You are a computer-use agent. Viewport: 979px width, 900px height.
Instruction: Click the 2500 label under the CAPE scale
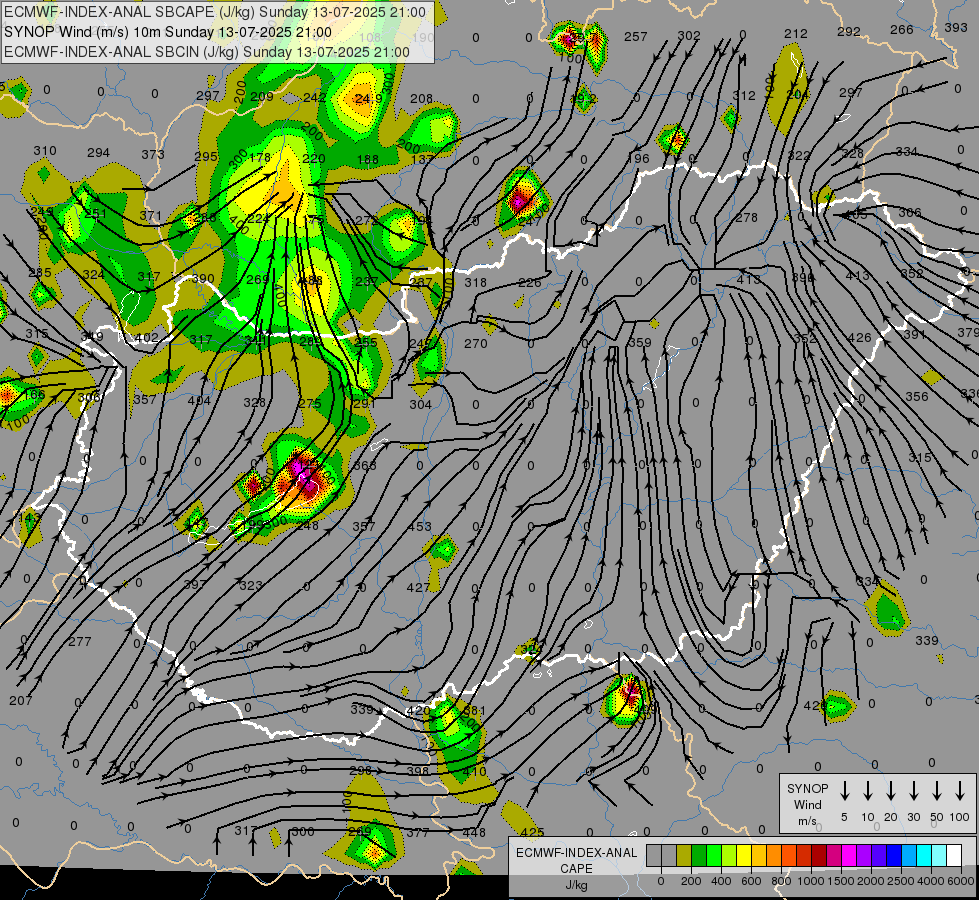click(x=901, y=881)
